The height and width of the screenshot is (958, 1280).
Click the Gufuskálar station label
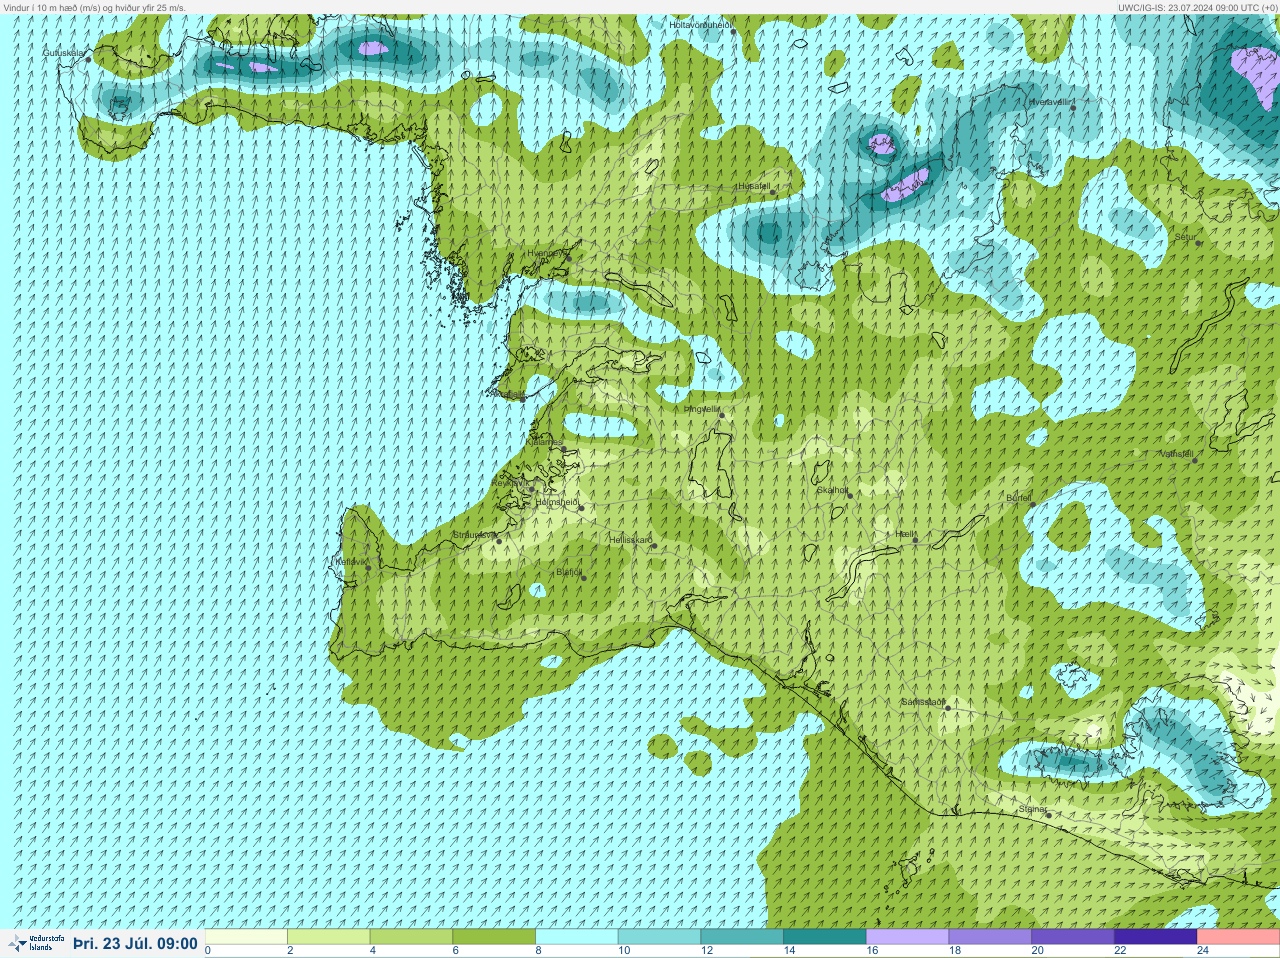pyautogui.click(x=64, y=52)
